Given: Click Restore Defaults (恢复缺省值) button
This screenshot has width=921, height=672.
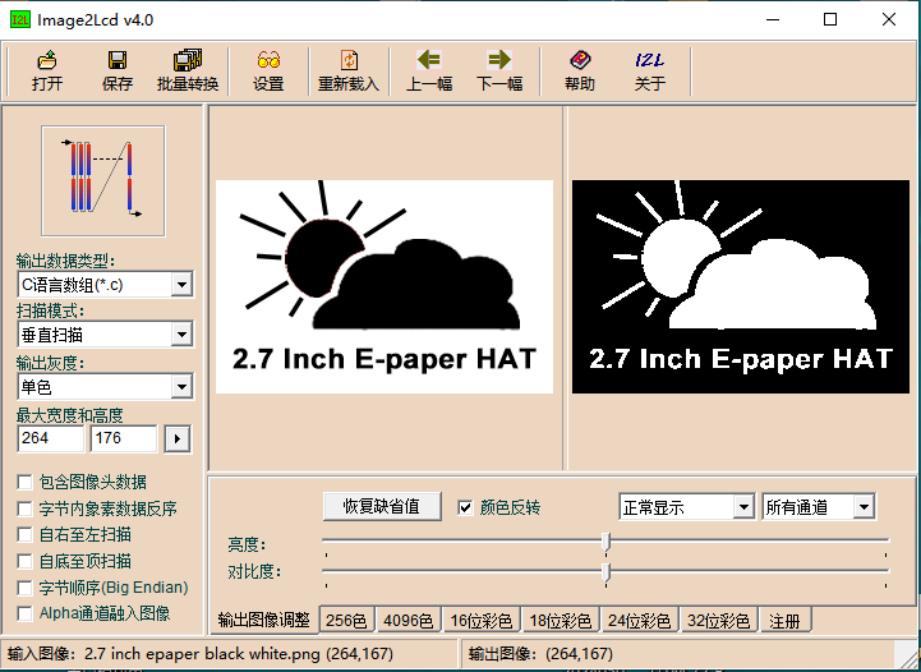Looking at the screenshot, I should (x=381, y=506).
